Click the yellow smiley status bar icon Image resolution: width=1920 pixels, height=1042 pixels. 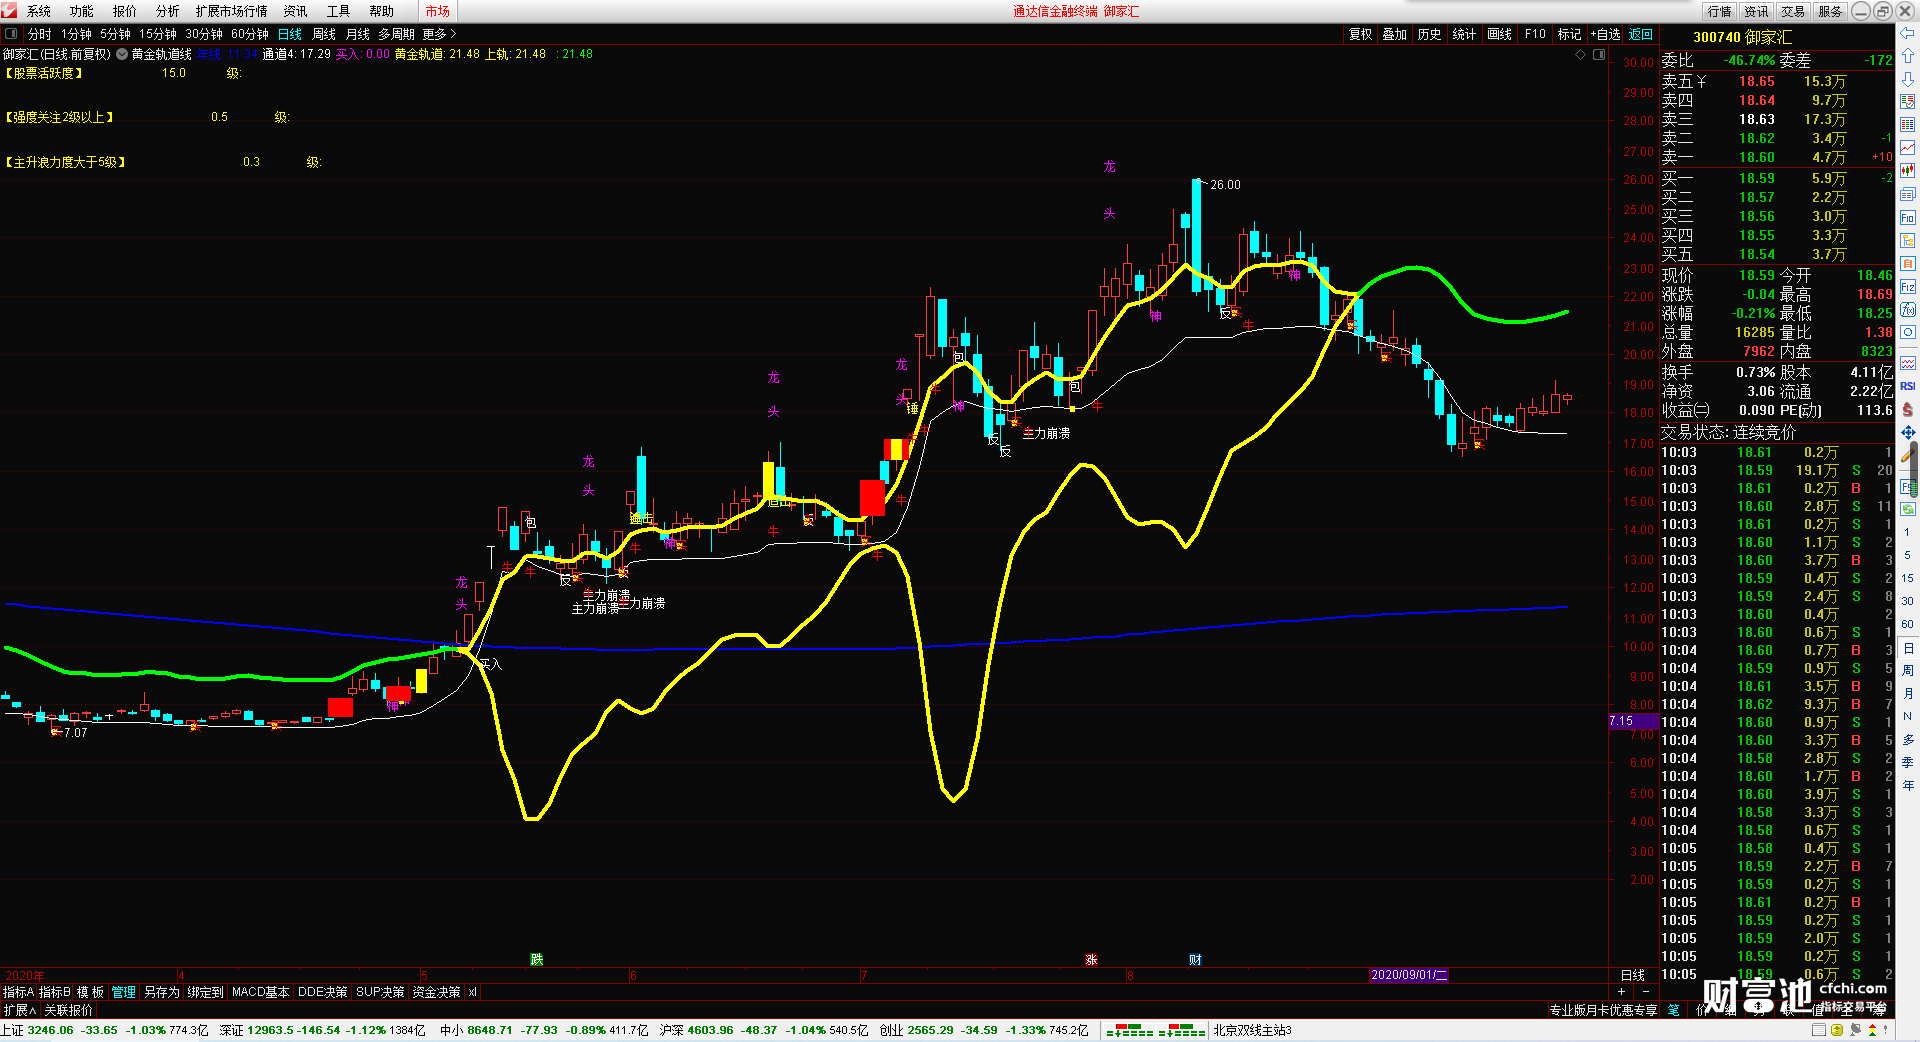(1837, 1030)
